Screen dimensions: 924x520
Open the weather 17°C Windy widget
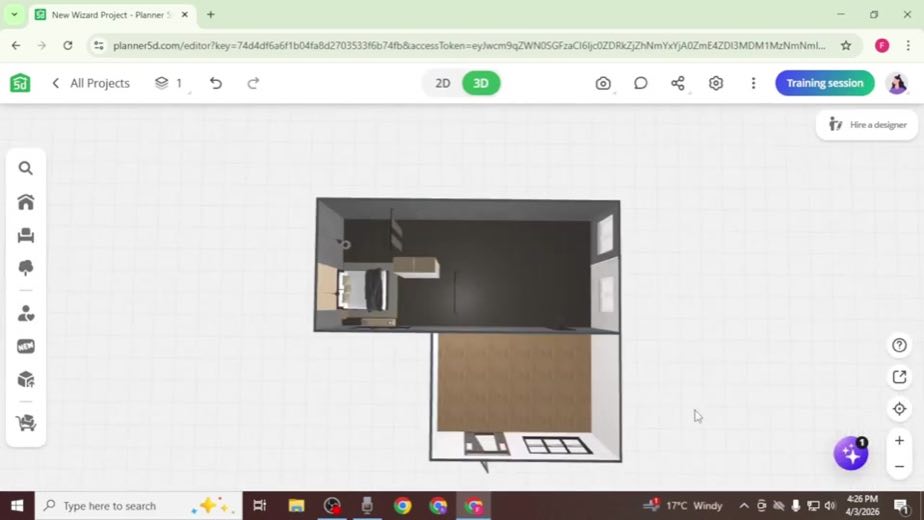tap(684, 506)
